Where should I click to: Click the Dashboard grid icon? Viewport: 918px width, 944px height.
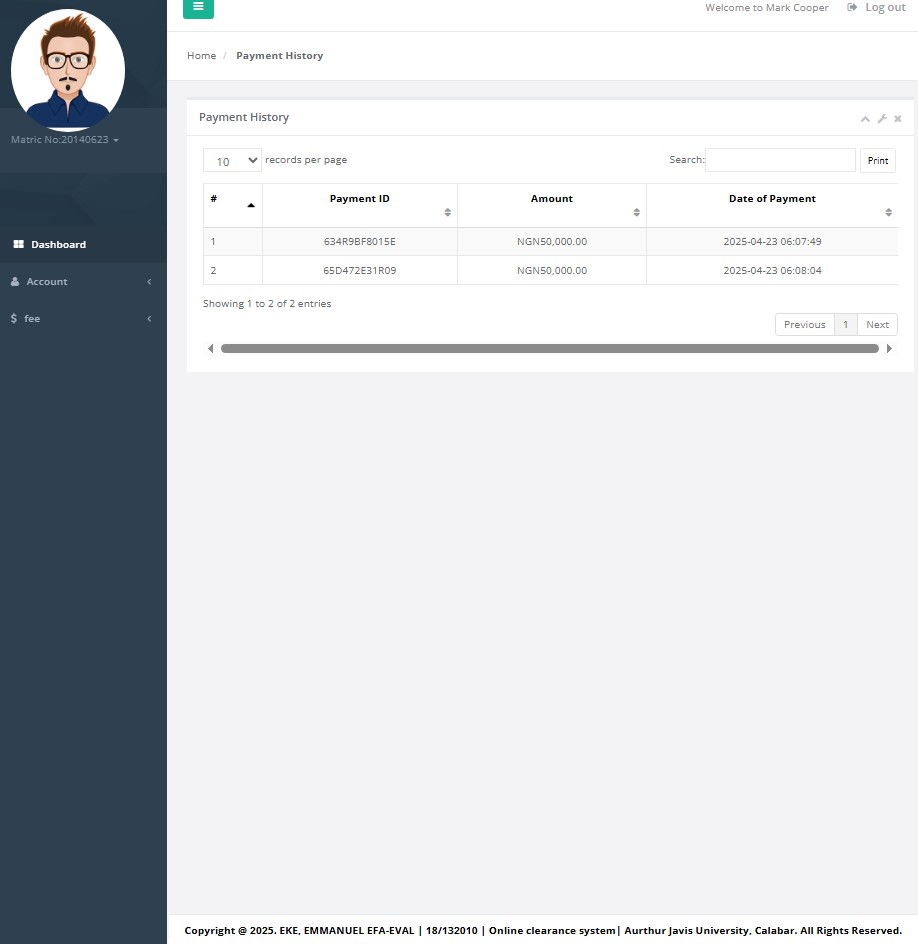click(19, 244)
